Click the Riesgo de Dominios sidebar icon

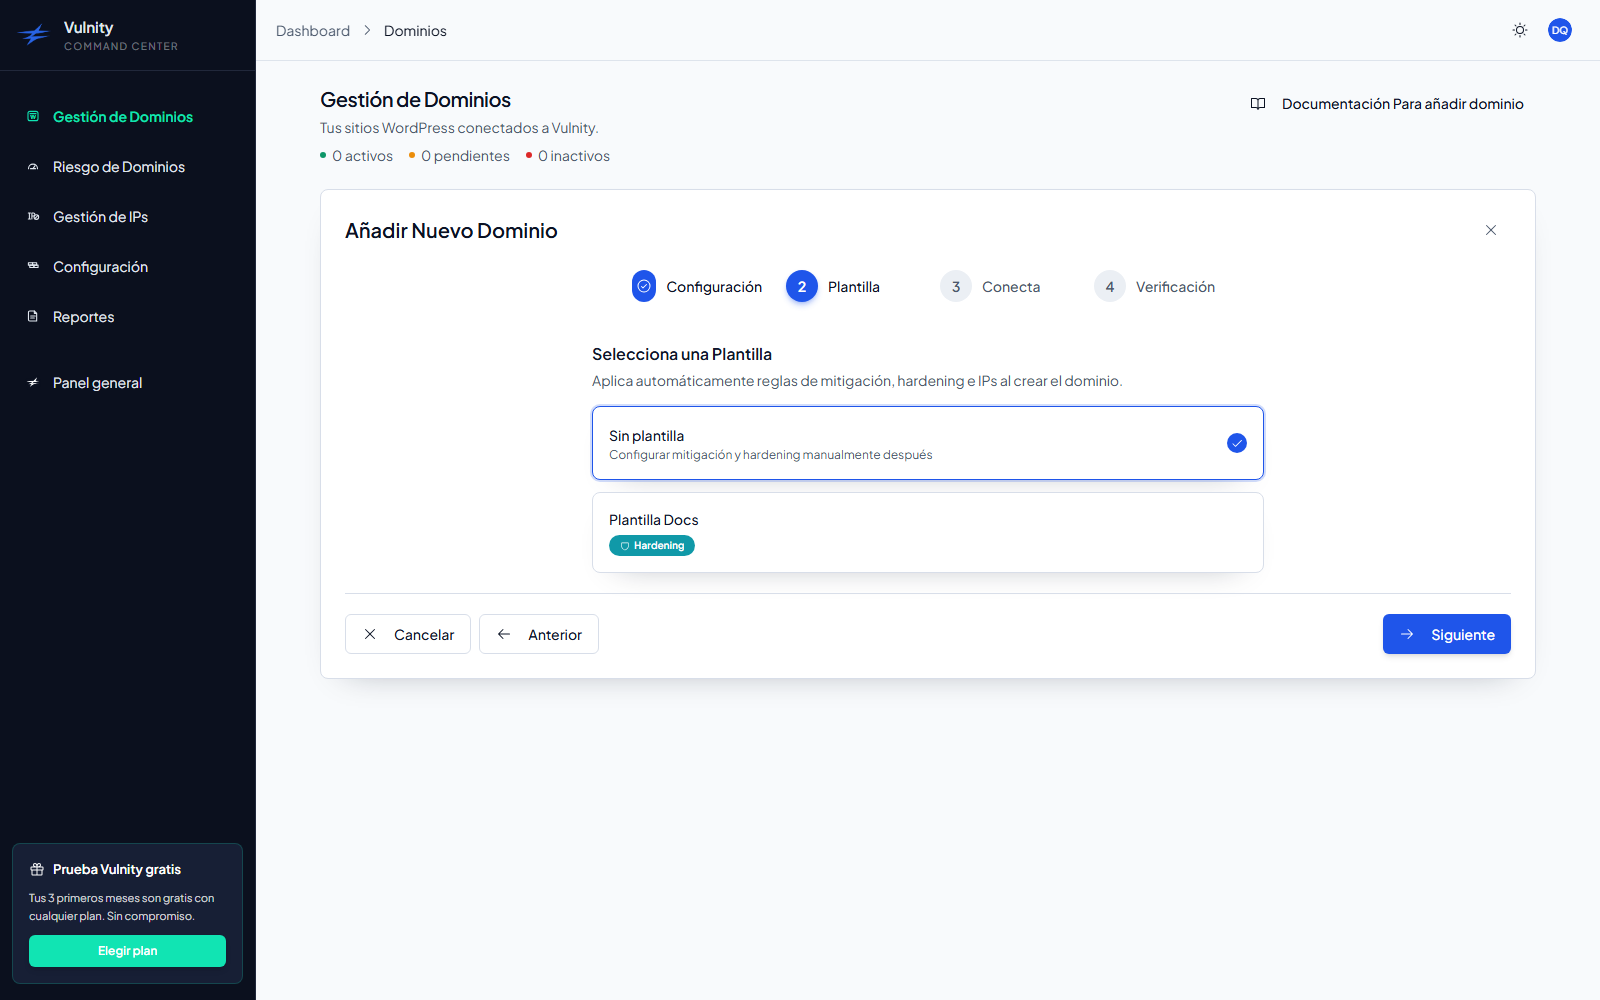pyautogui.click(x=33, y=167)
